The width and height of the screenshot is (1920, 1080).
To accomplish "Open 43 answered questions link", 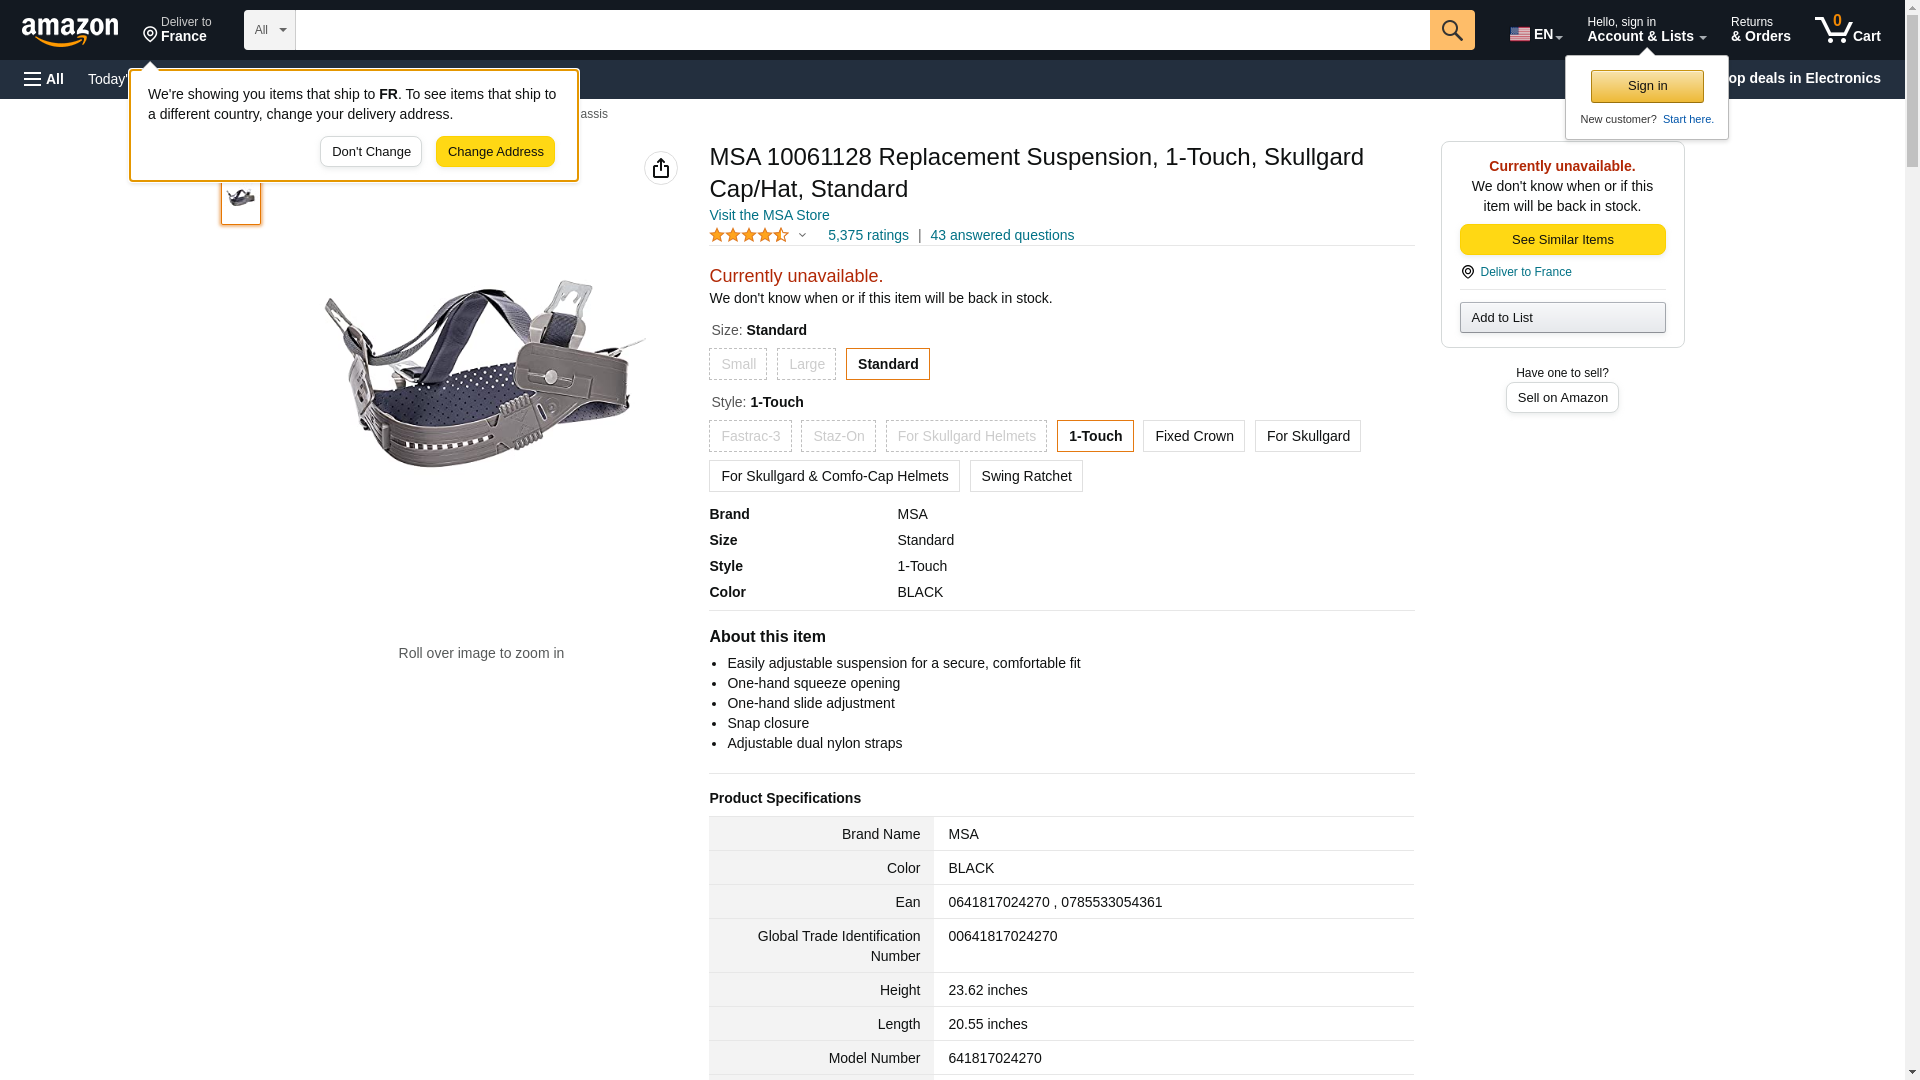I will pos(1001,235).
